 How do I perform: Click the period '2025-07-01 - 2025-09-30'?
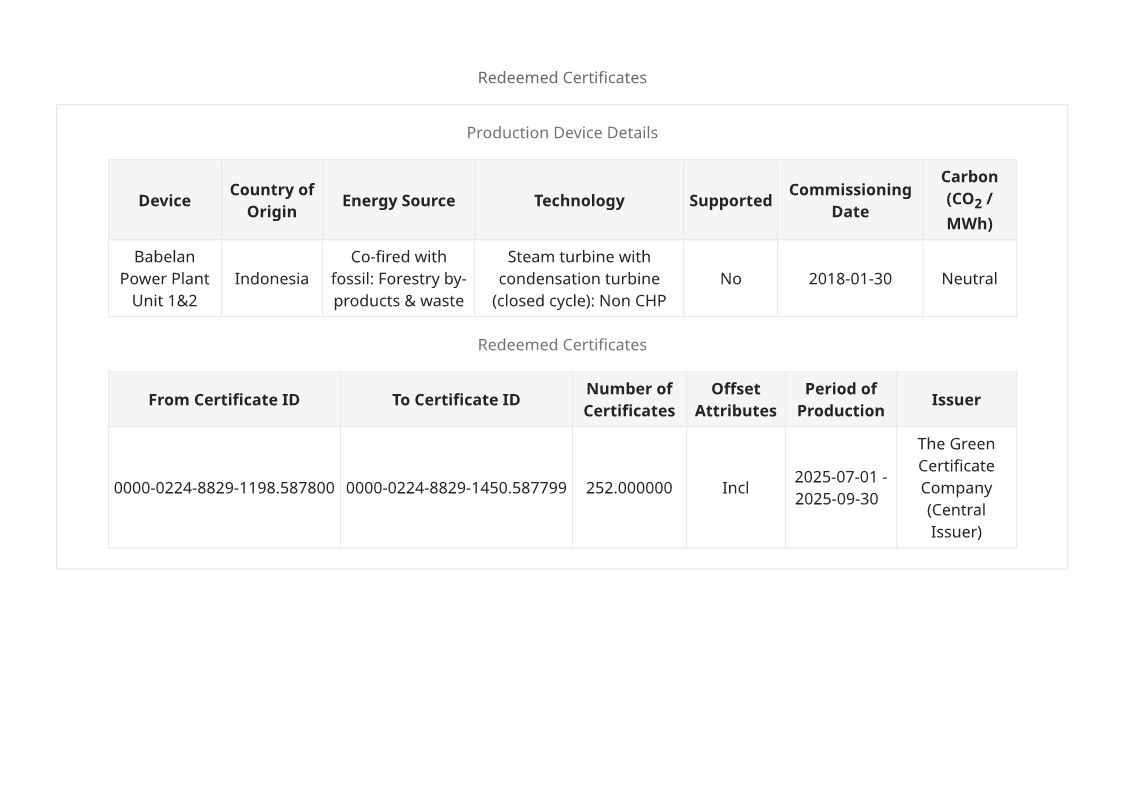click(x=841, y=487)
